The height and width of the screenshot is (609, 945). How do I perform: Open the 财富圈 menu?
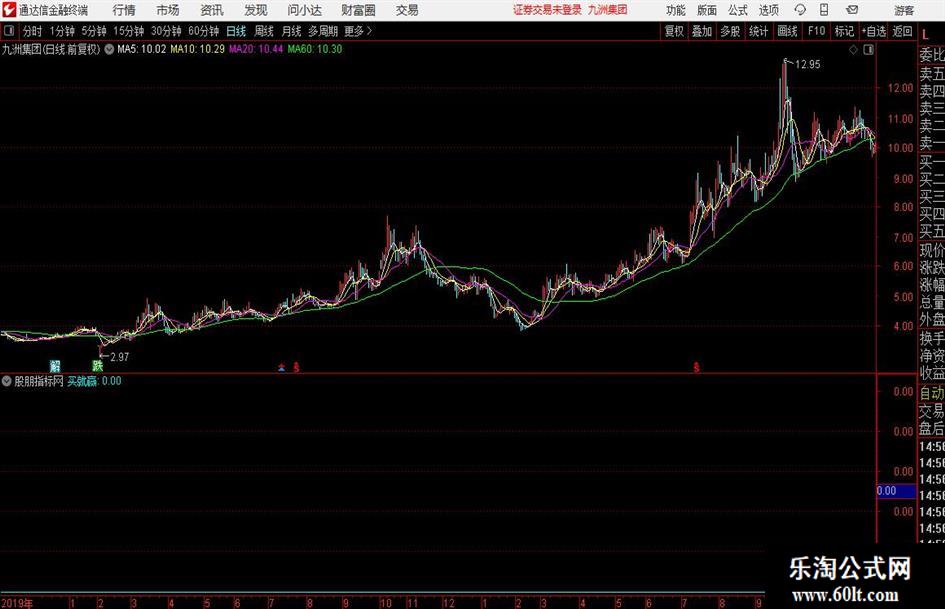coord(358,10)
